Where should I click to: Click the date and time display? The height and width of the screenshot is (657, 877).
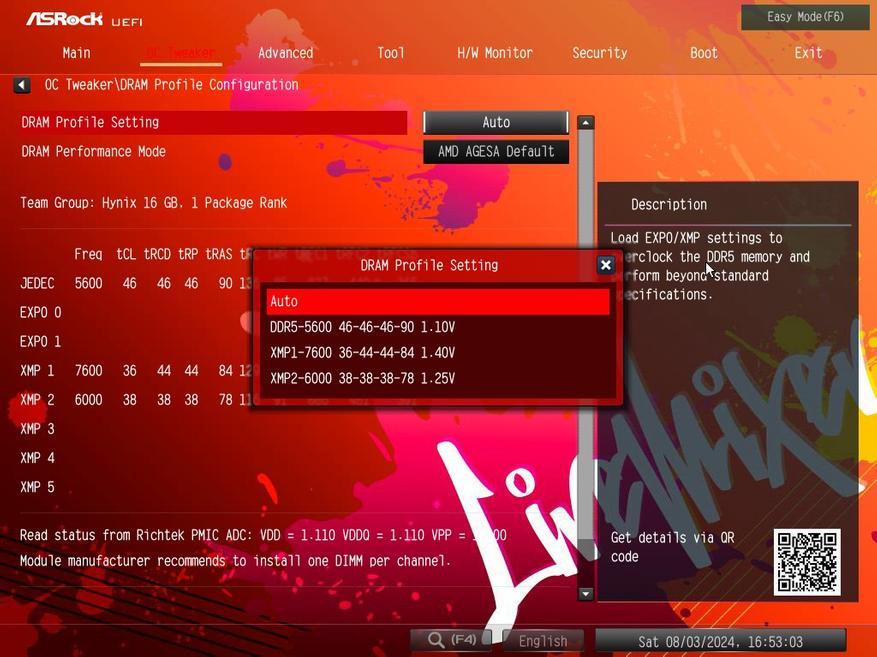[x=720, y=641]
